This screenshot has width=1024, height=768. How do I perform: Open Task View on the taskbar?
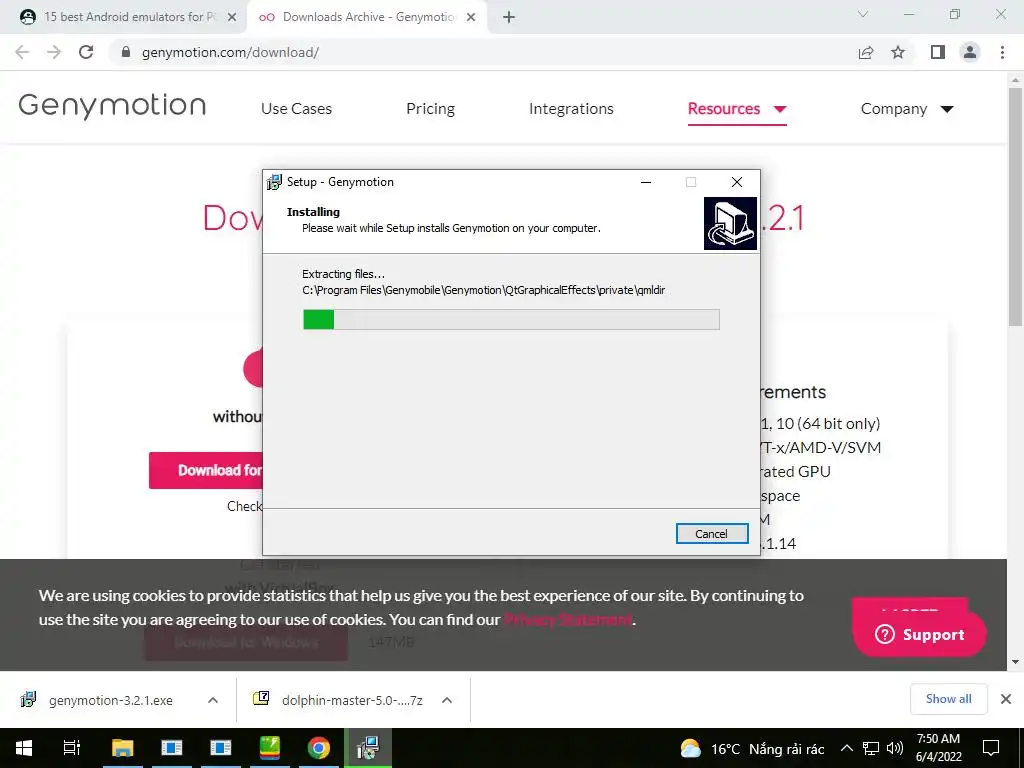click(x=72, y=748)
